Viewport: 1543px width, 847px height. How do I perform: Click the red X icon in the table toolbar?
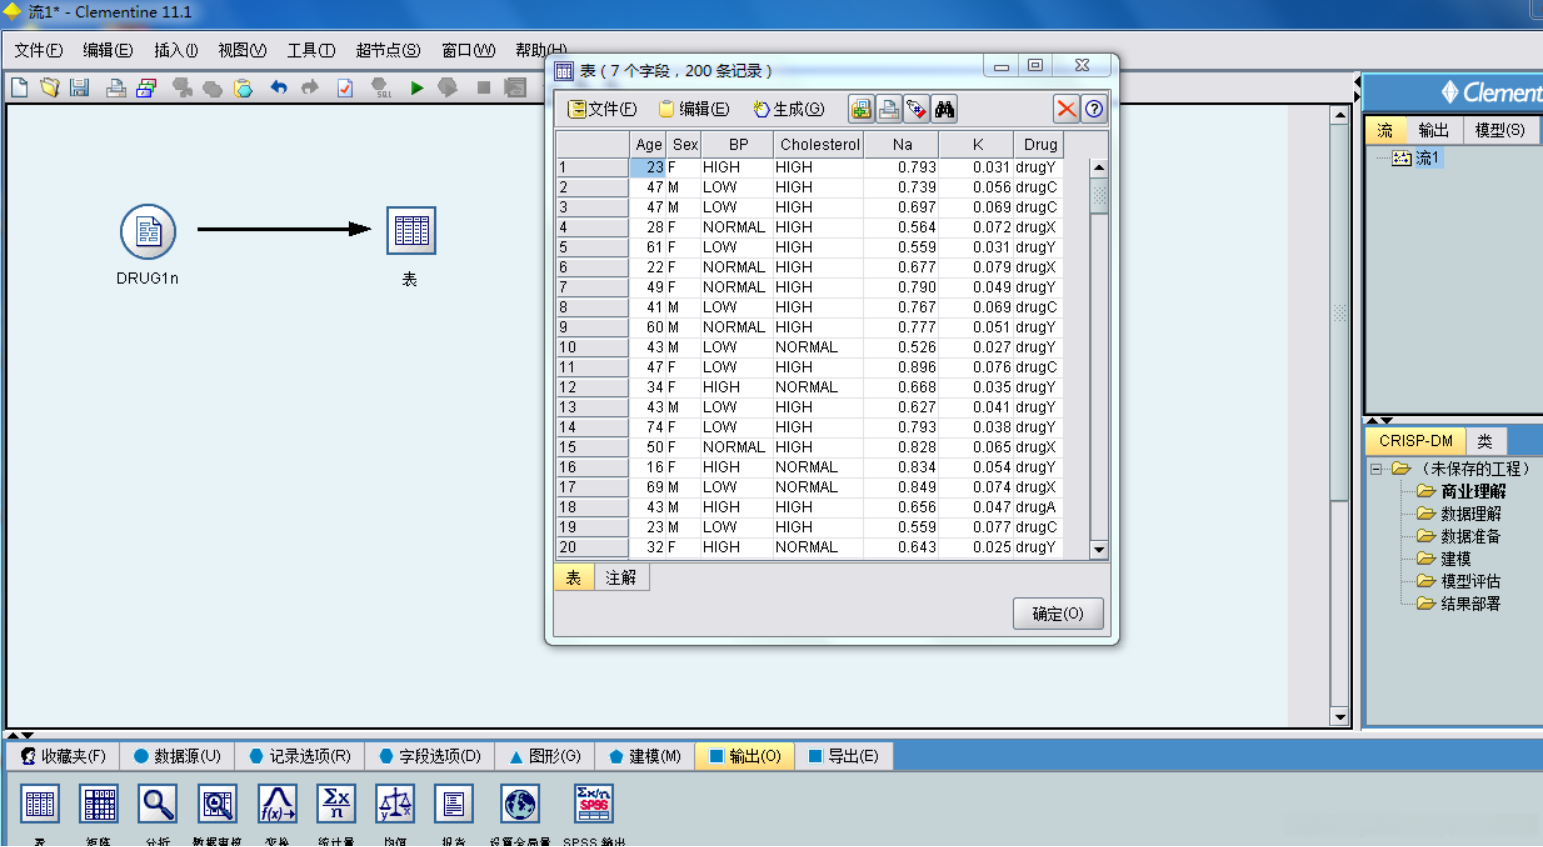[x=1066, y=109]
